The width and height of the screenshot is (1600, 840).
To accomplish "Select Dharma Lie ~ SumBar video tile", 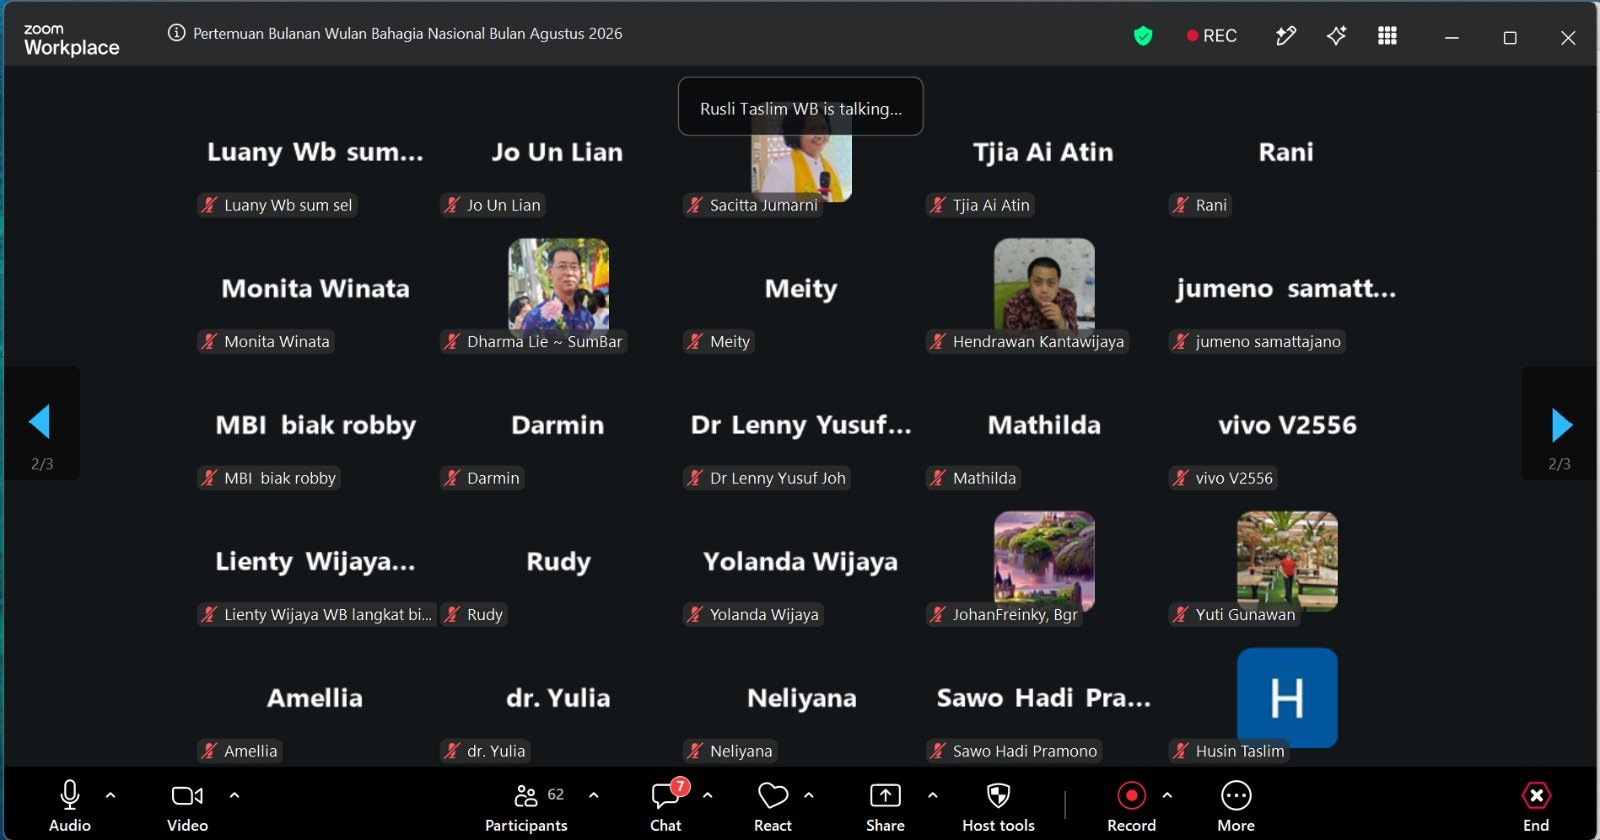I will pyautogui.click(x=558, y=288).
